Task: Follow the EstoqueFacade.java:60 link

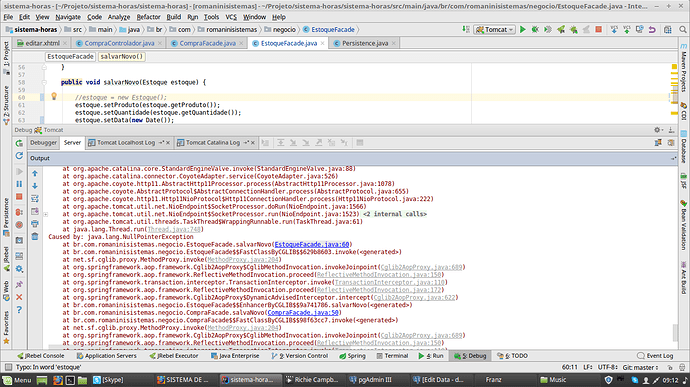Action: coord(312,244)
